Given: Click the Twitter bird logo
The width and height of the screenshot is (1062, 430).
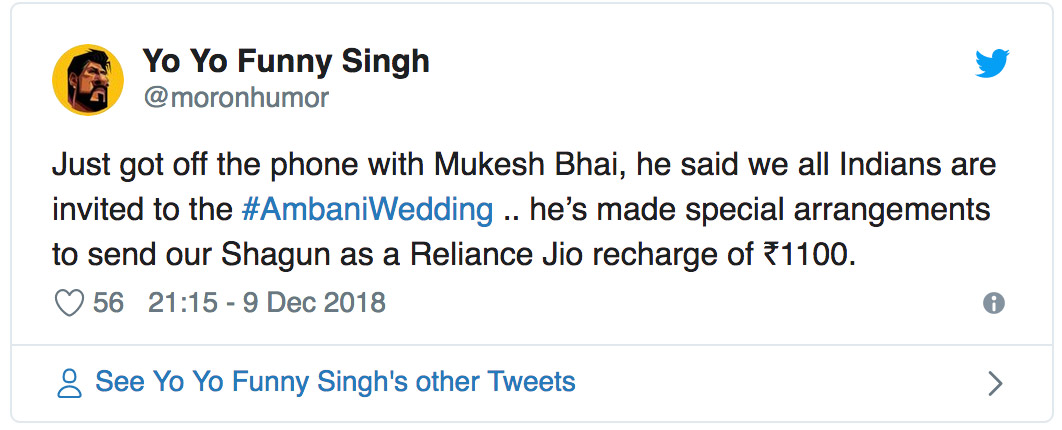Looking at the screenshot, I should pyautogui.click(x=992, y=64).
